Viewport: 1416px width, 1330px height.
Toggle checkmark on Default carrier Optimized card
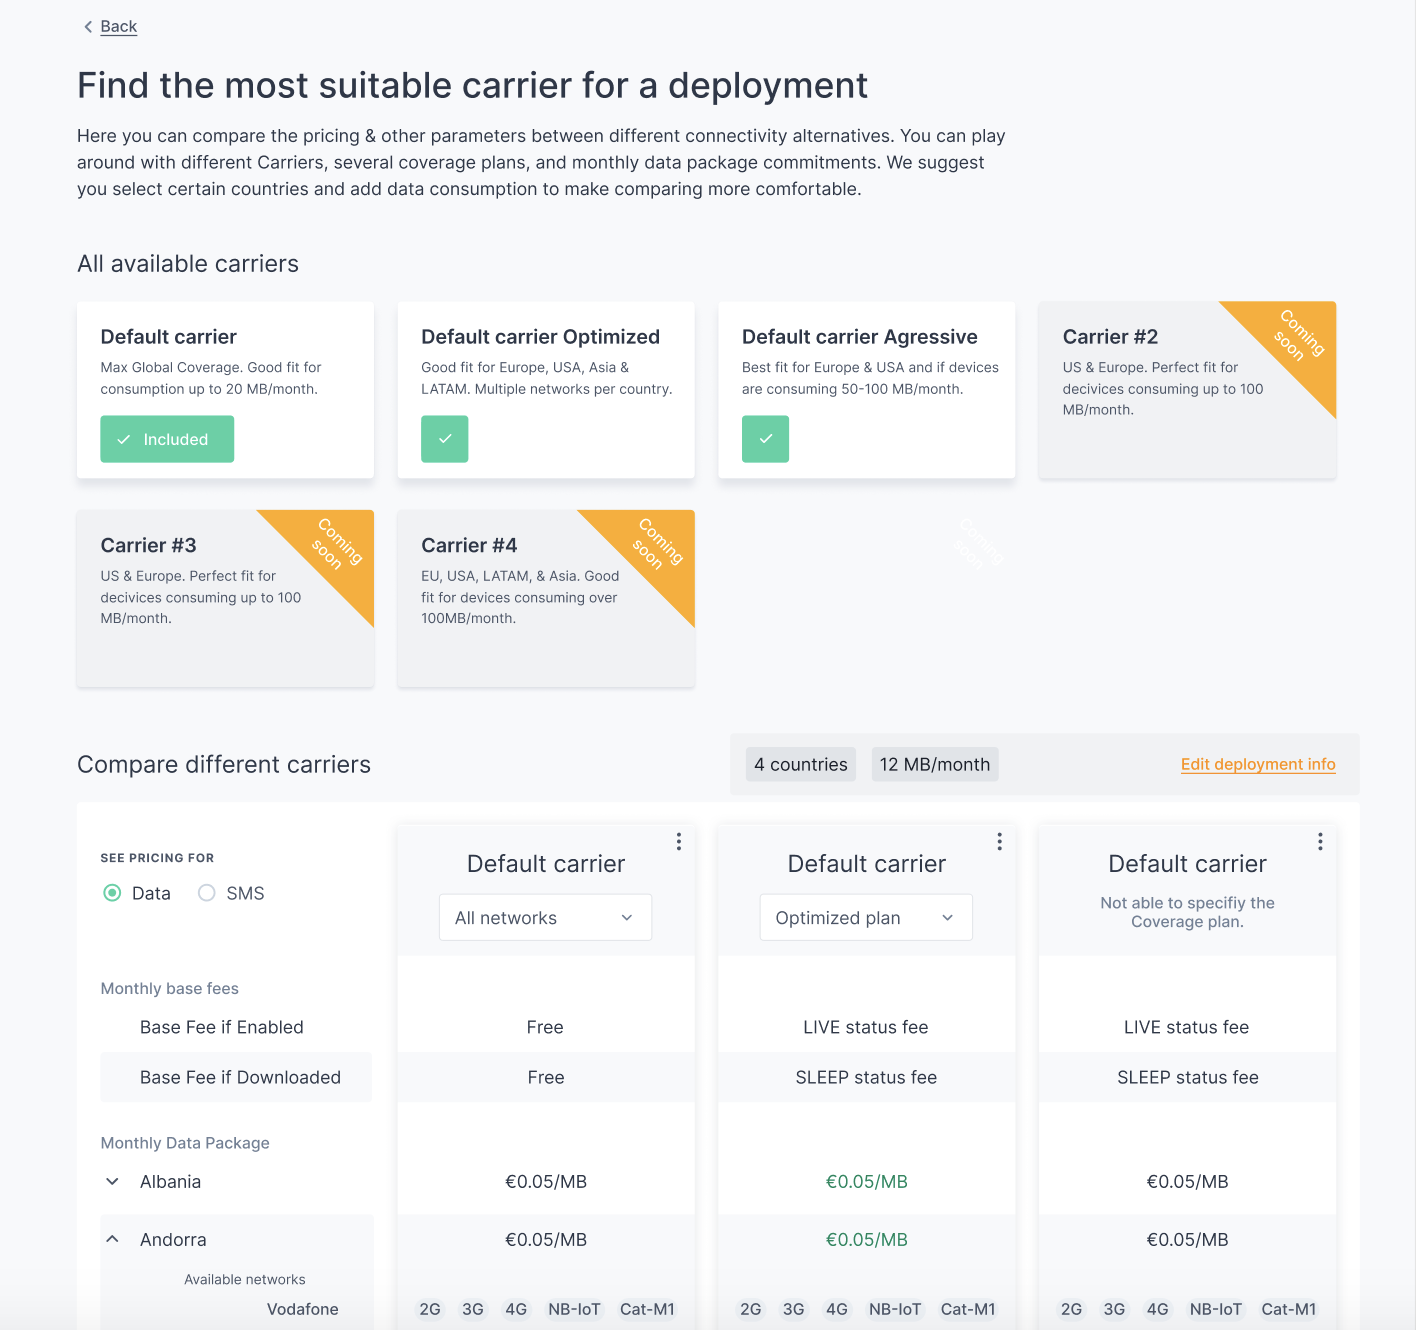pyautogui.click(x=445, y=439)
